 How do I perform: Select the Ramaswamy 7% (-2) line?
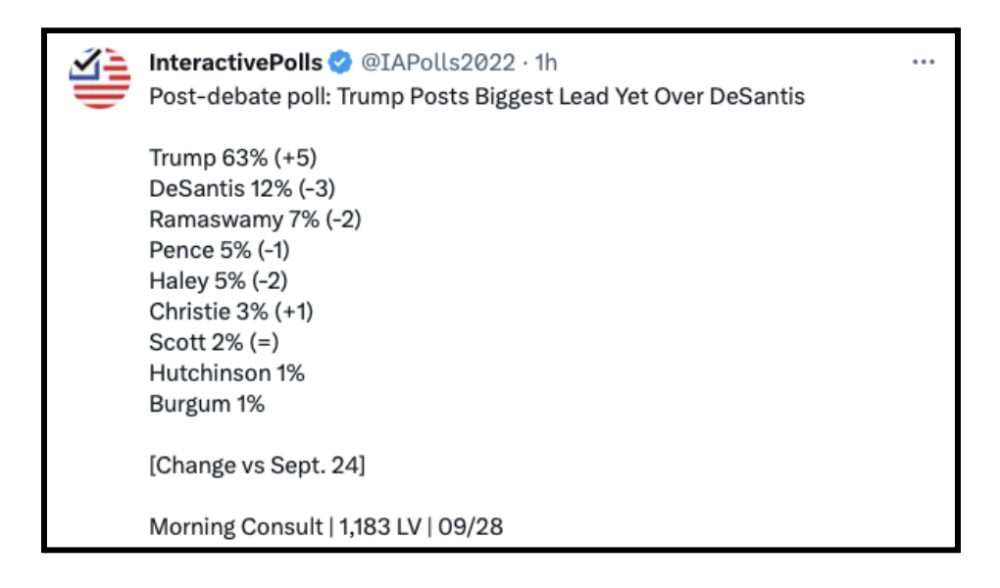pos(255,220)
